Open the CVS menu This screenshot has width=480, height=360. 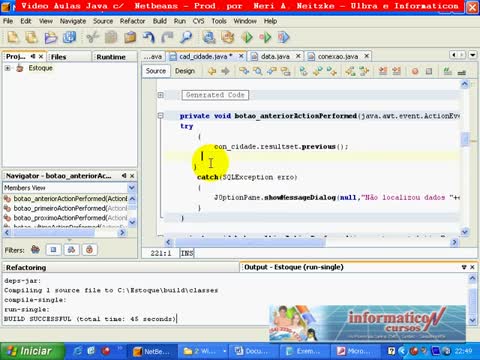pyautogui.click(x=198, y=21)
